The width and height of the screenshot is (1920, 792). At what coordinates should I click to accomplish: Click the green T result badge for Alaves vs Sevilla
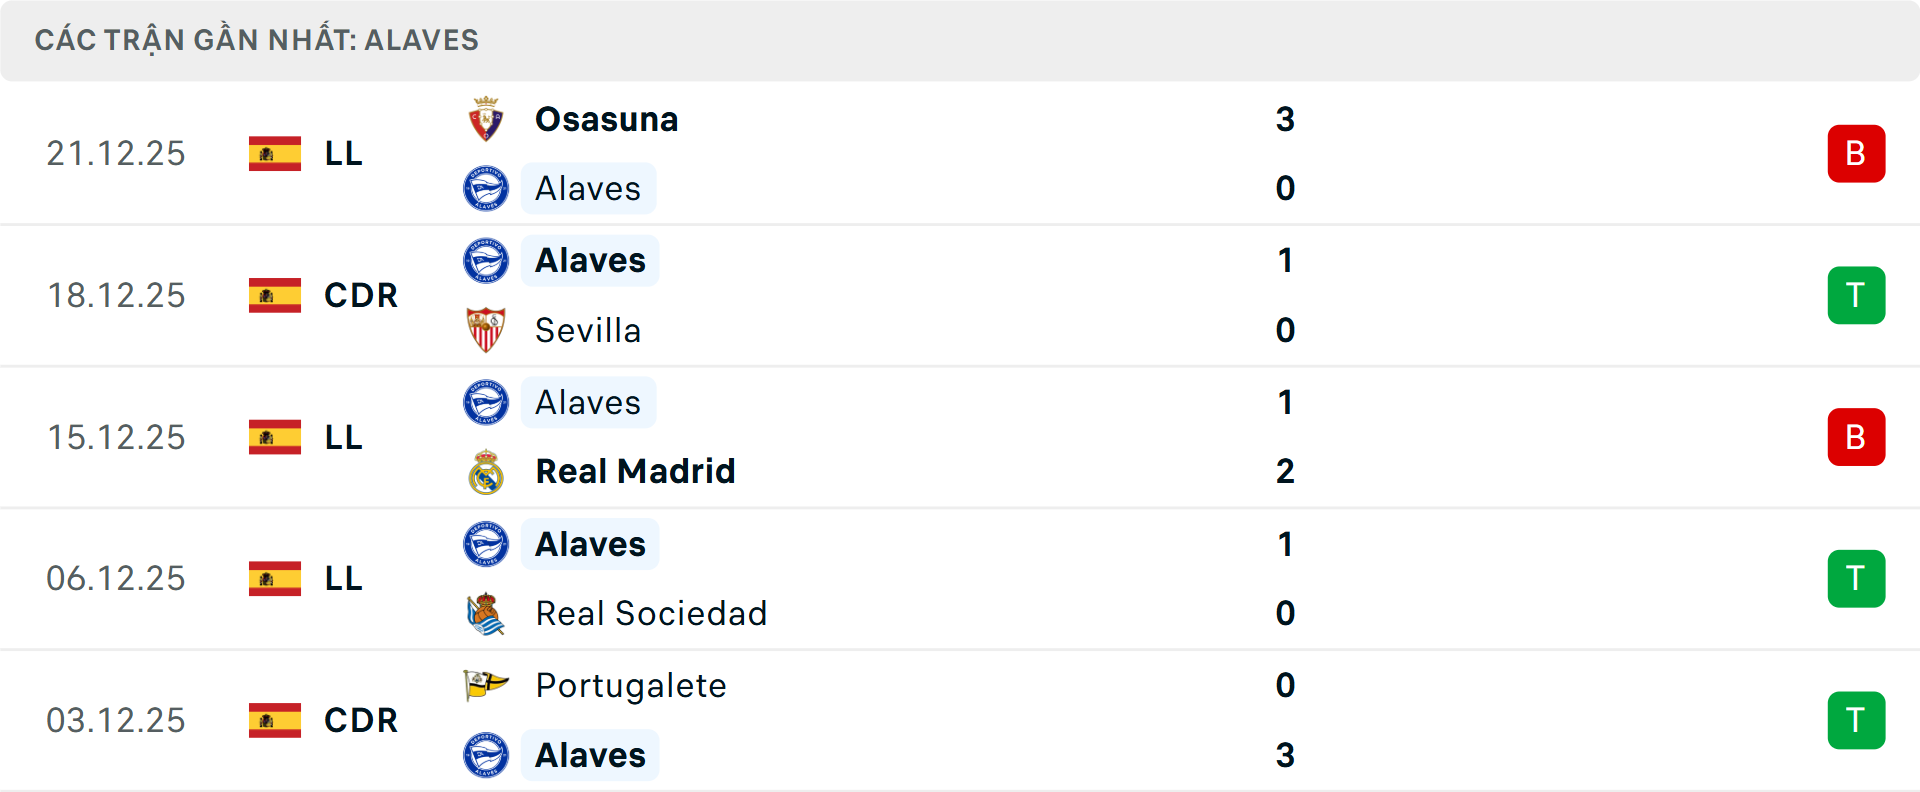(1857, 295)
